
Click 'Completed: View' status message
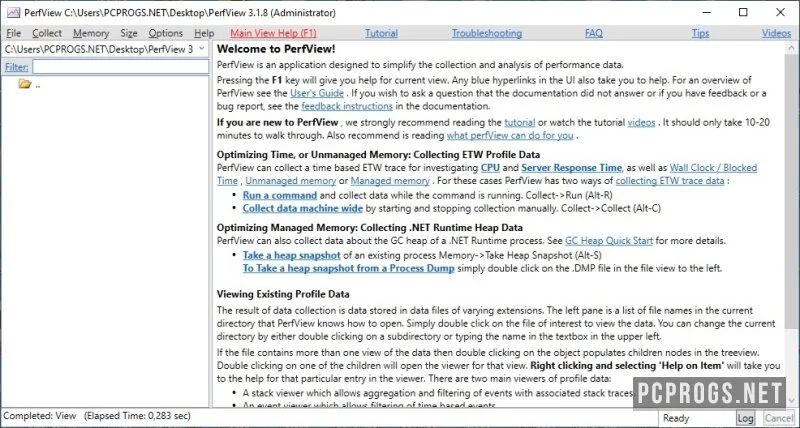point(40,416)
